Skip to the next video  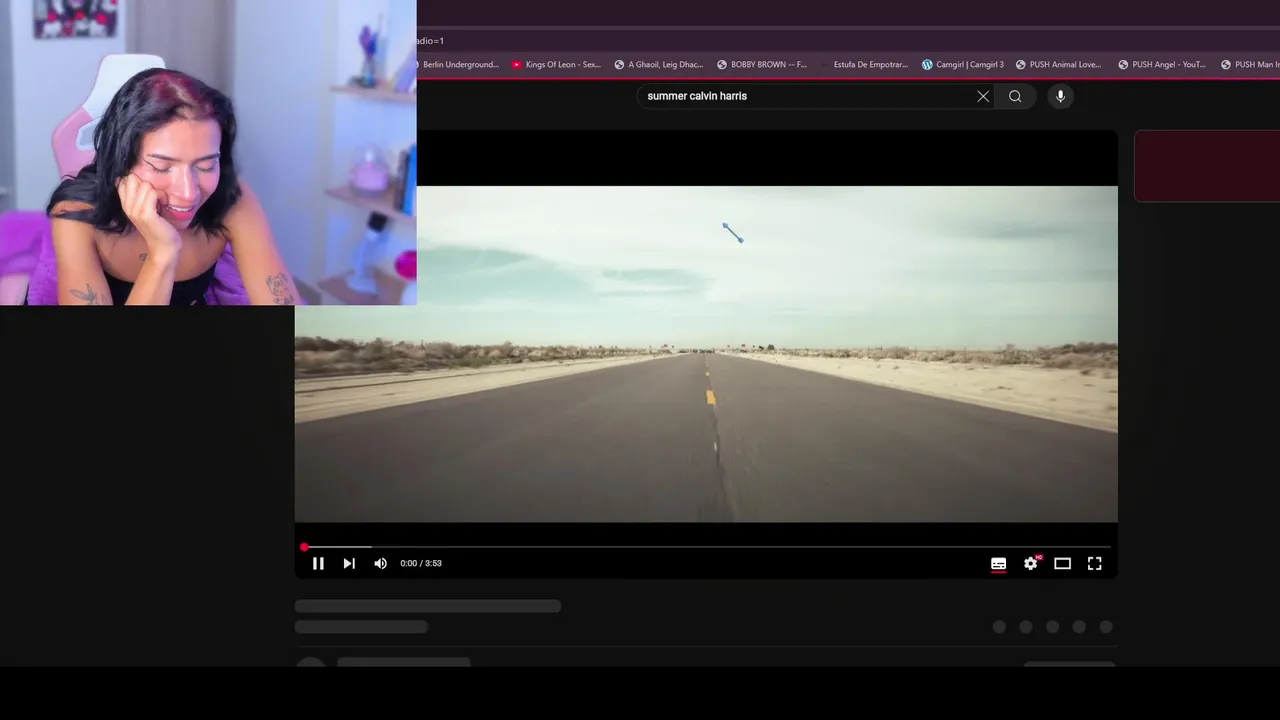click(x=349, y=564)
